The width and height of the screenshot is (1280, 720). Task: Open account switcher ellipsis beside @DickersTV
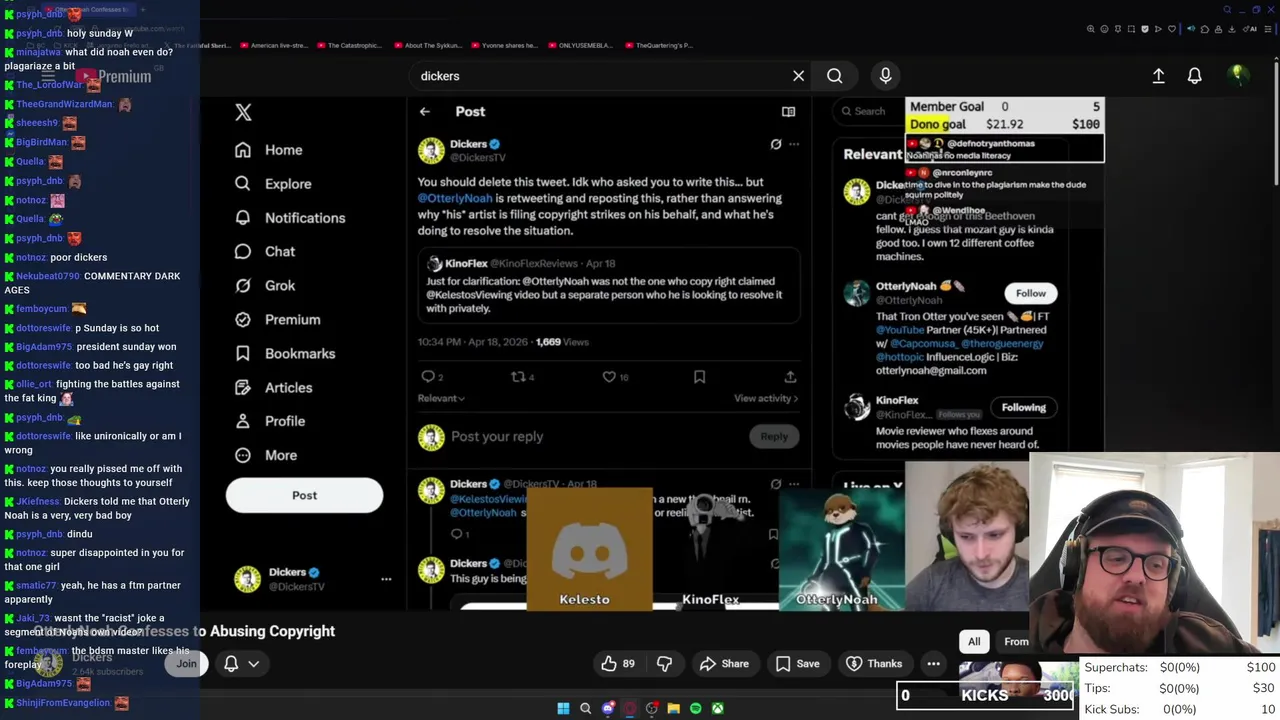click(386, 579)
